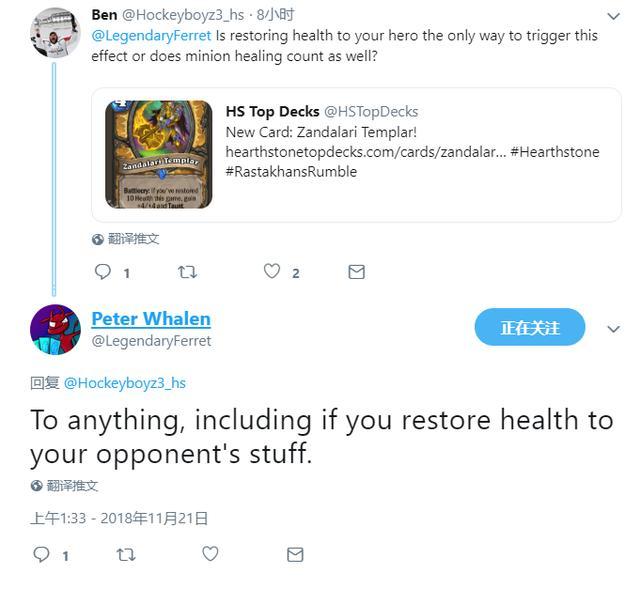
Task: Open the tweet timestamp 上午1:33 link
Action: coord(119,518)
